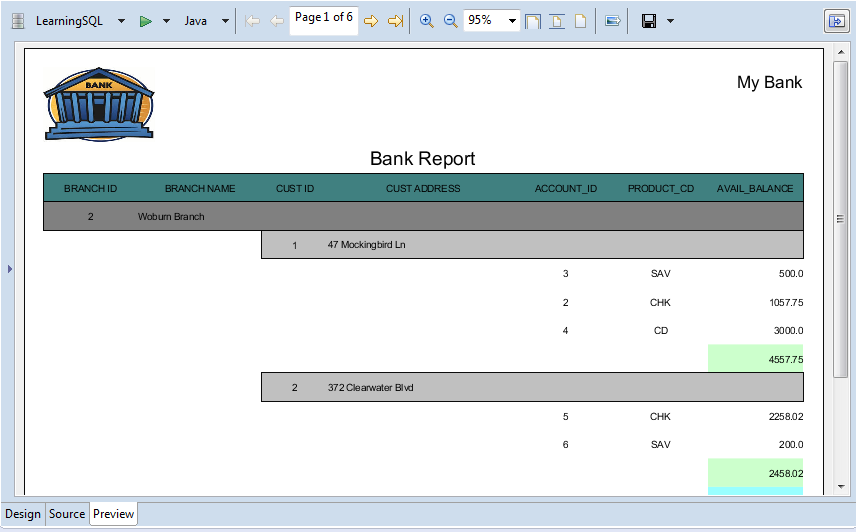The width and height of the screenshot is (856, 532).
Task: Click the green subtotal 4557.75
Action: point(756,358)
